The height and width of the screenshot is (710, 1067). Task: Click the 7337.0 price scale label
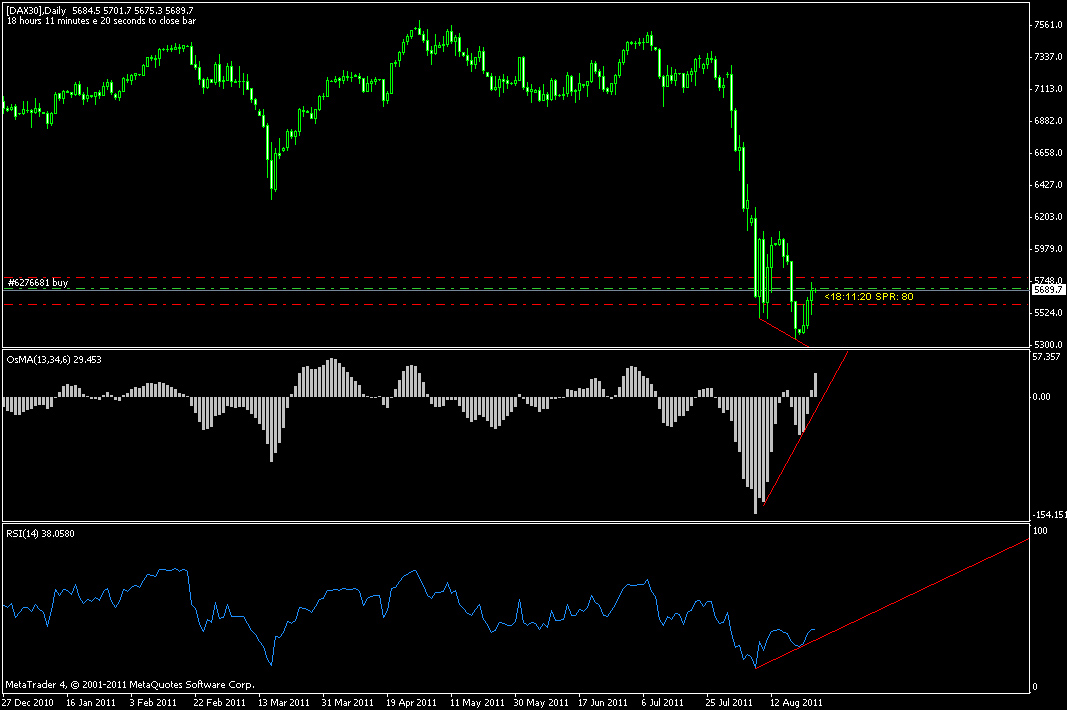1048,57
